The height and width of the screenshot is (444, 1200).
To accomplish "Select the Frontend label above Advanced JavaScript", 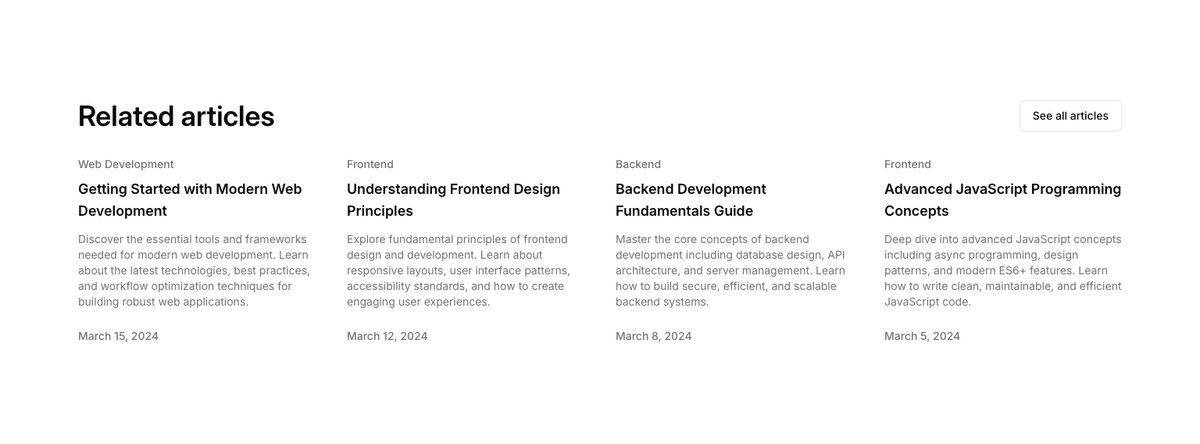I will tap(908, 164).
